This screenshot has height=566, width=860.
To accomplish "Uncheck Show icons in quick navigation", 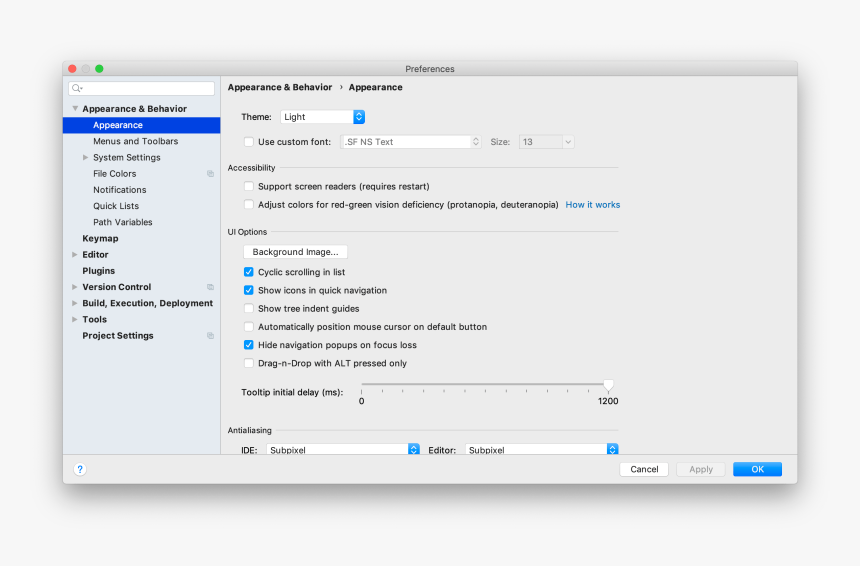I will 249,290.
